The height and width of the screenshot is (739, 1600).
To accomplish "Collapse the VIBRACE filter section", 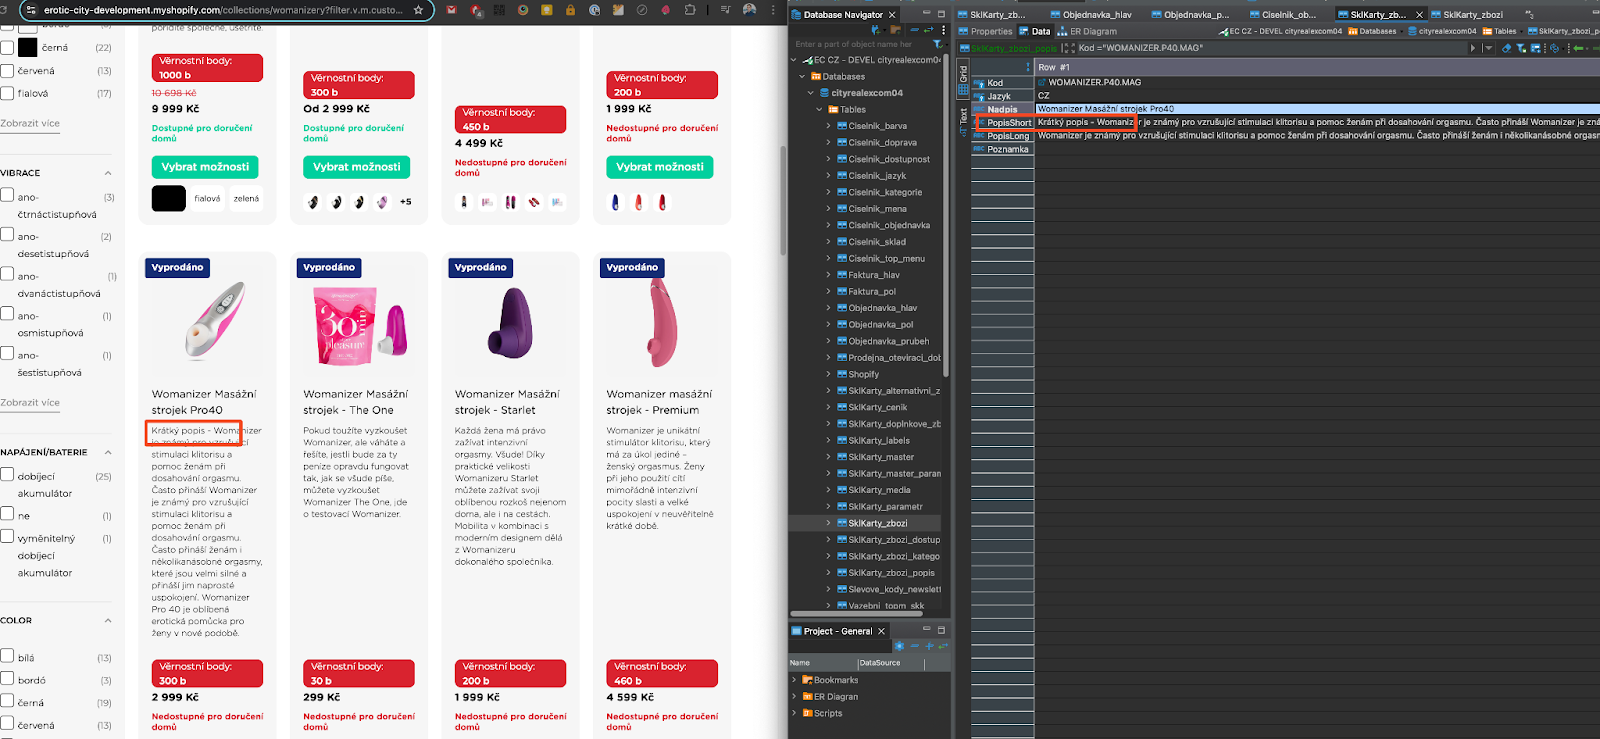I will (108, 173).
